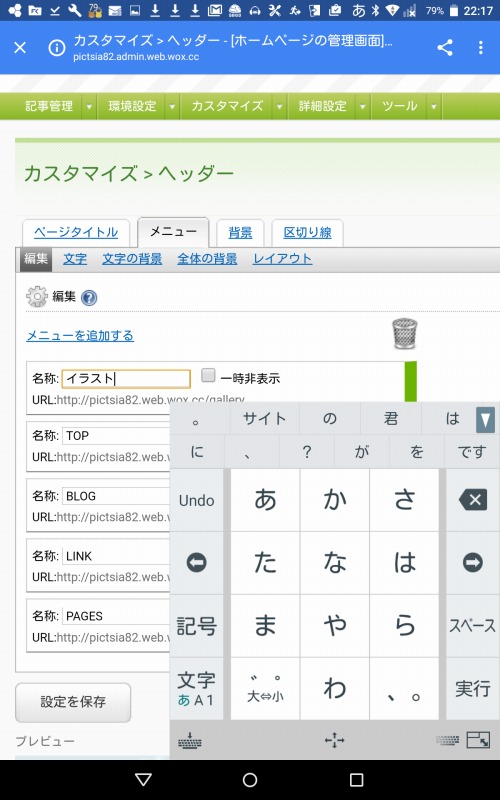Tap the あ key
The image size is (500, 800).
[265, 500]
